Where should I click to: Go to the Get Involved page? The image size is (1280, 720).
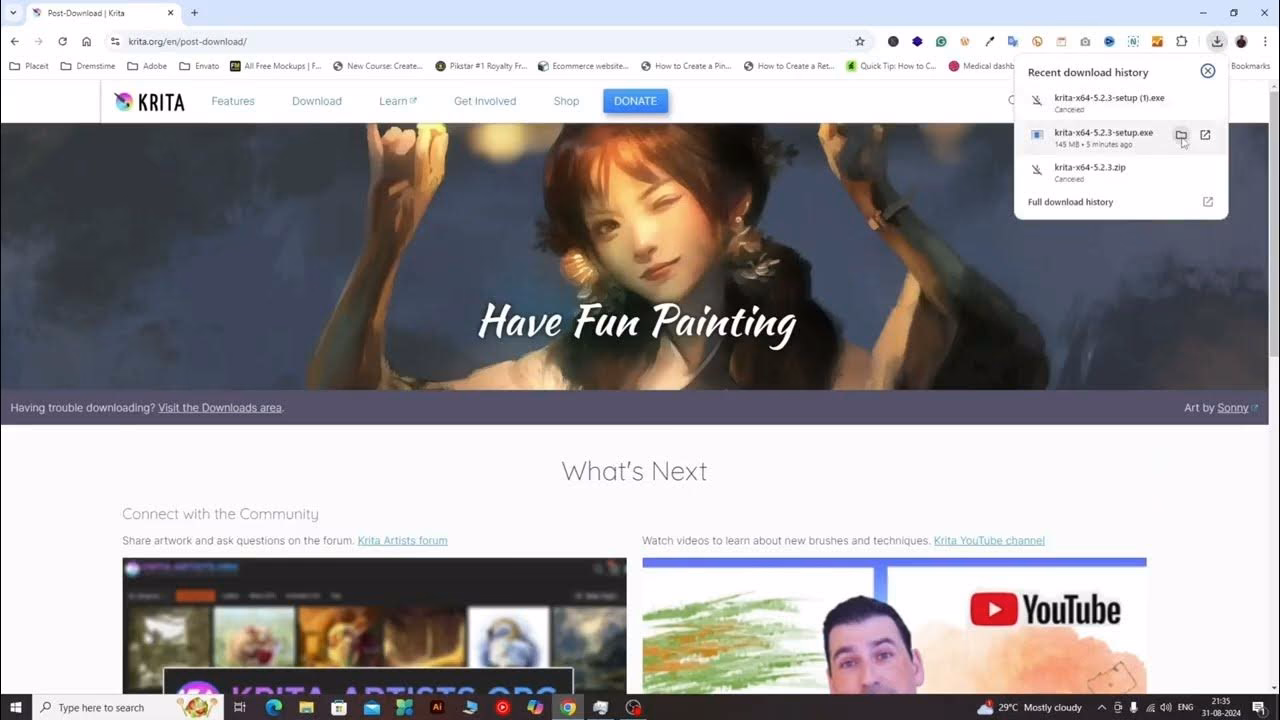point(485,101)
